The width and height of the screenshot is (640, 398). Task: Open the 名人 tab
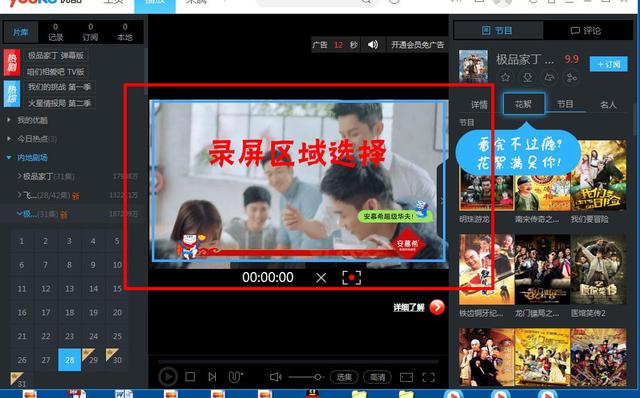tap(608, 105)
